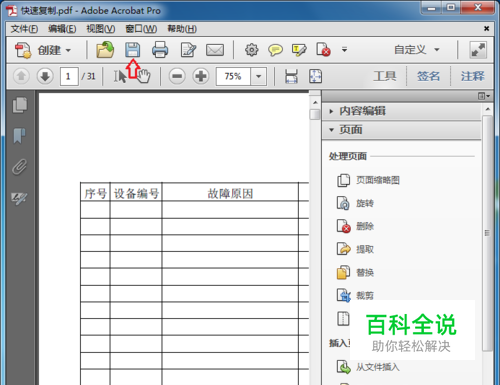500x385 pixels.
Task: Open the 视图(V) menu
Action: tap(101, 29)
